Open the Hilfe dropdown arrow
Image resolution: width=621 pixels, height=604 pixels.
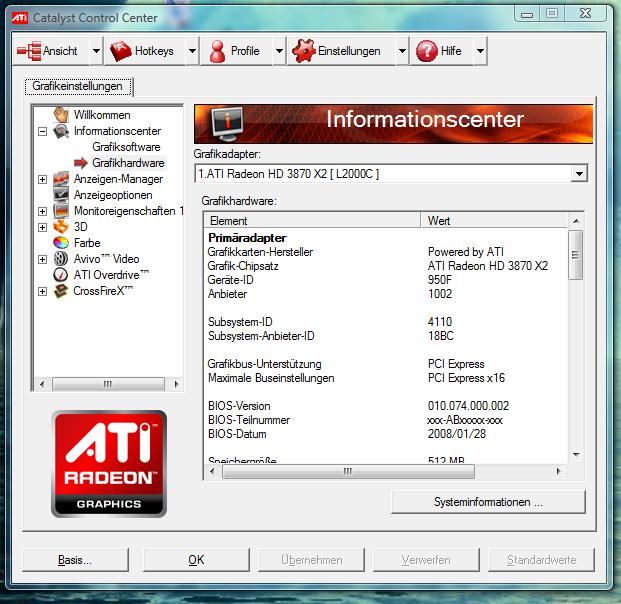[480, 51]
